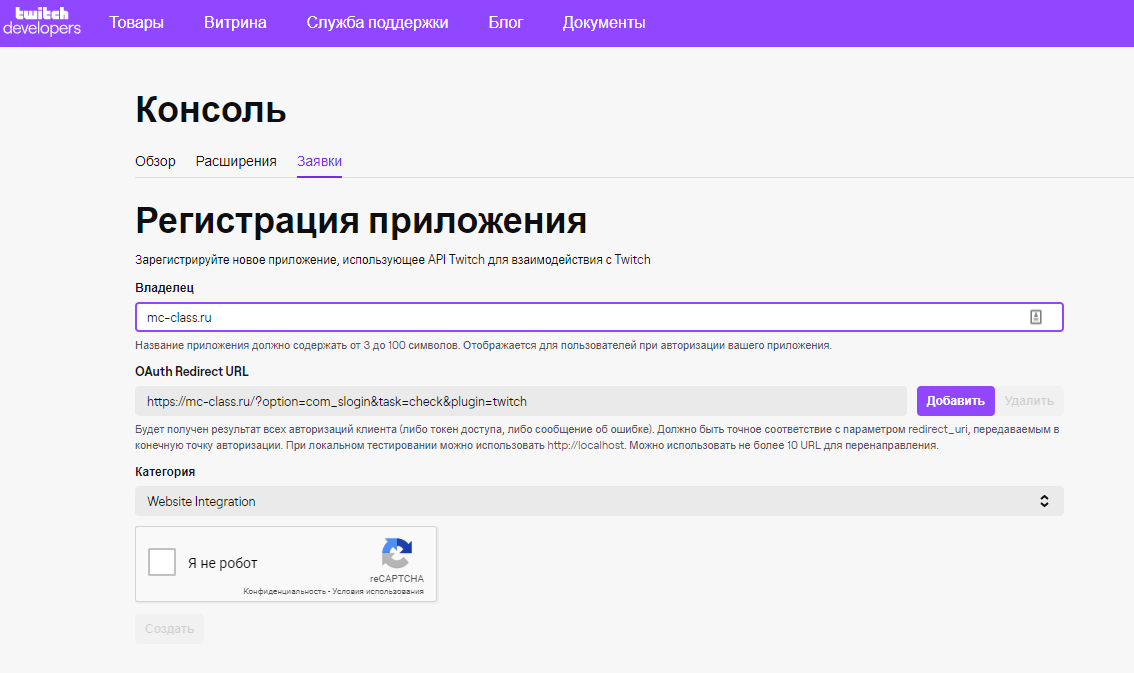Viewport: 1134px width, 673px height.
Task: Expand the Категория dropdown arrows
Action: (1044, 501)
